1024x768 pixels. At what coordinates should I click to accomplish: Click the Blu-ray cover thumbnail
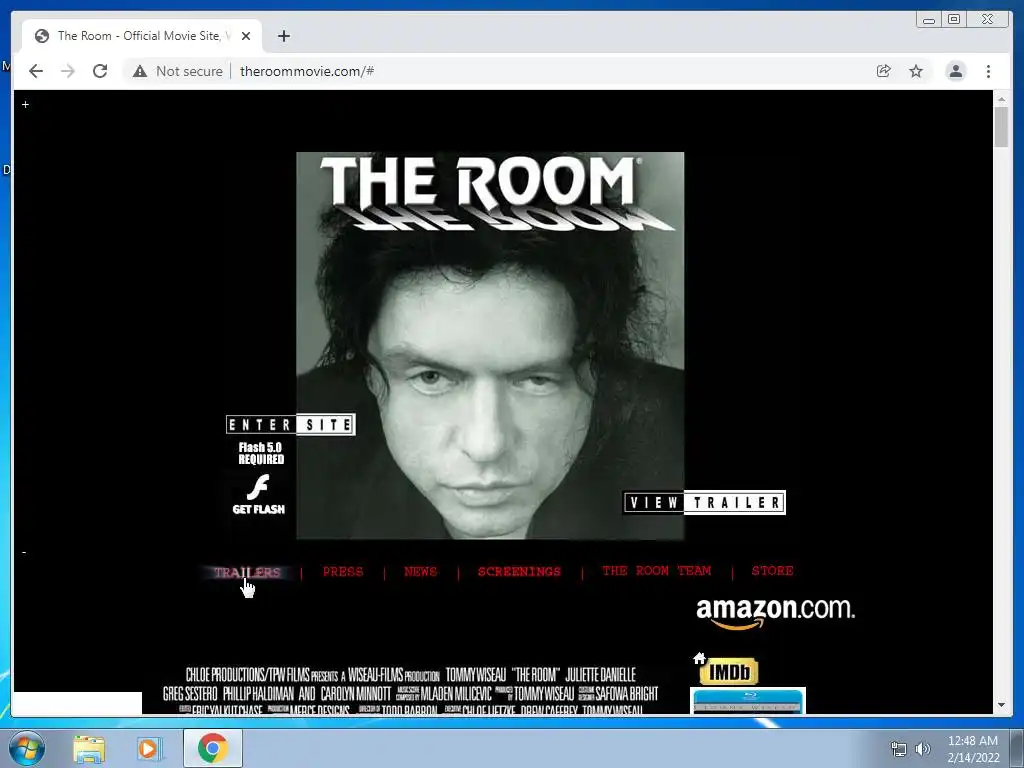(x=748, y=700)
